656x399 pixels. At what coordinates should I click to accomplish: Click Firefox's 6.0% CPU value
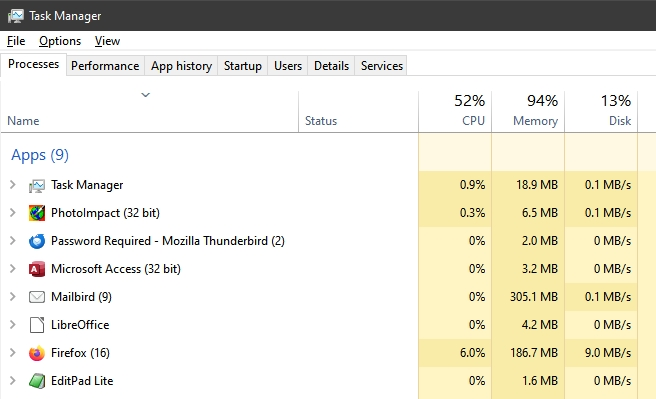pos(472,353)
